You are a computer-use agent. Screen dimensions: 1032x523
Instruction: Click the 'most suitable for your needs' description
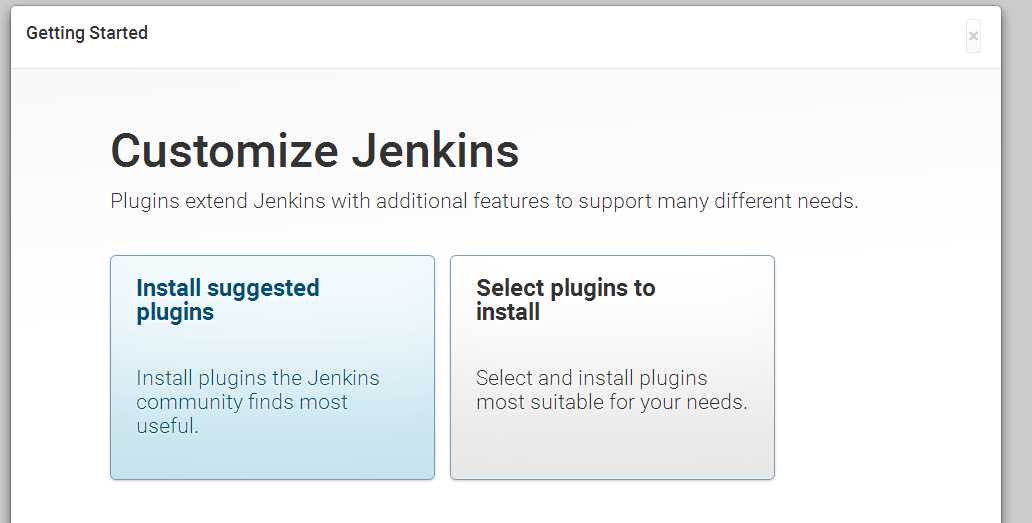(x=611, y=402)
